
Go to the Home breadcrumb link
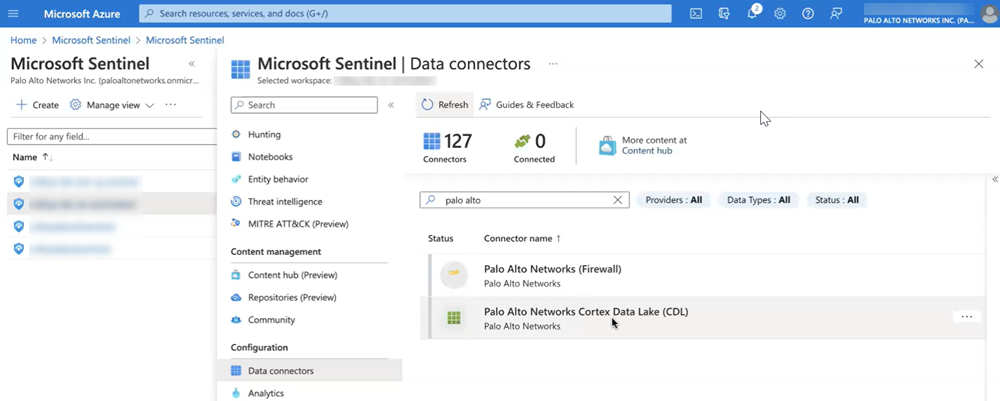pos(23,40)
